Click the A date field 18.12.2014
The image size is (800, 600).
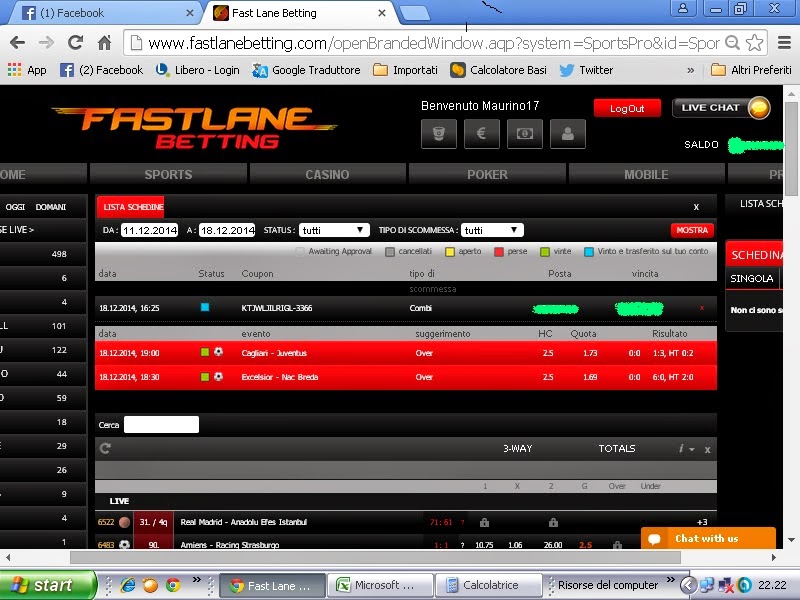pyautogui.click(x=227, y=230)
